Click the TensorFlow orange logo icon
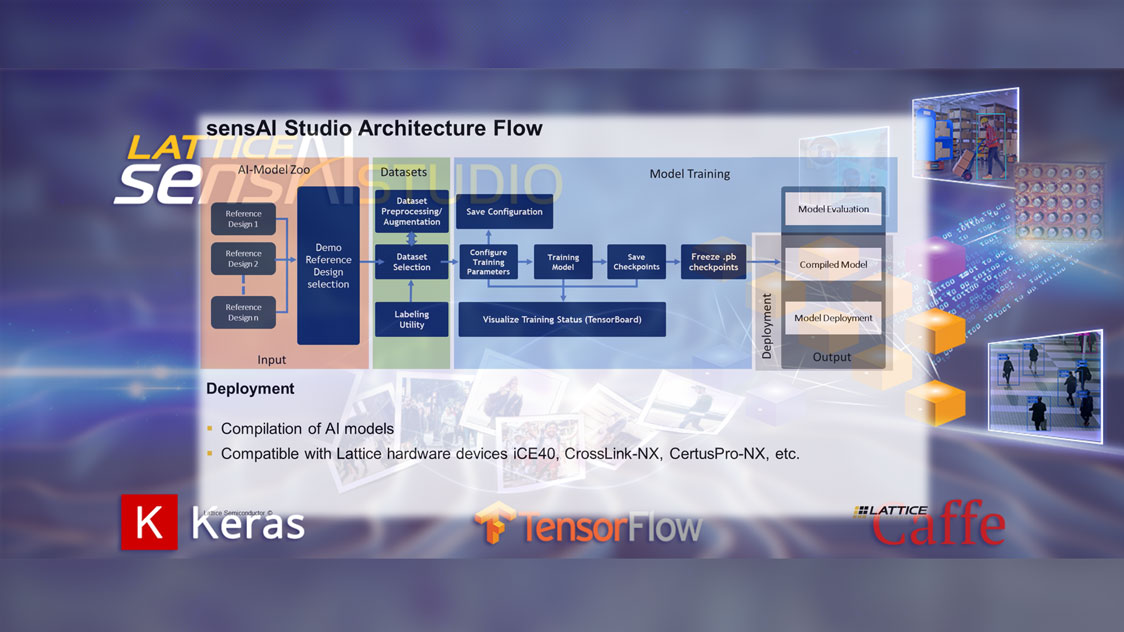 click(495, 522)
